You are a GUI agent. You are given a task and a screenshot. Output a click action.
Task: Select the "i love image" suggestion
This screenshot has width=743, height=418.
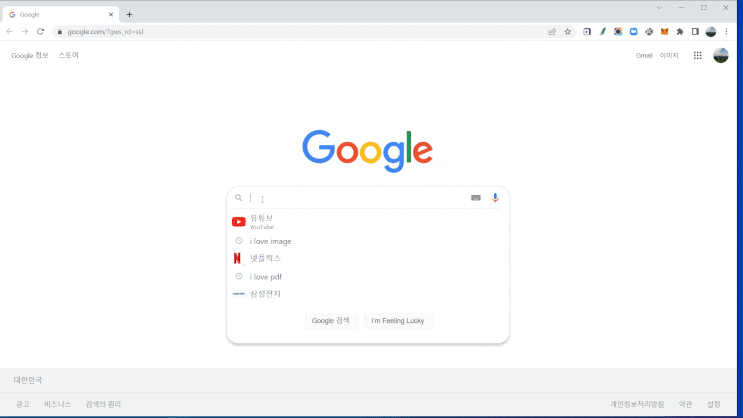coord(368,241)
